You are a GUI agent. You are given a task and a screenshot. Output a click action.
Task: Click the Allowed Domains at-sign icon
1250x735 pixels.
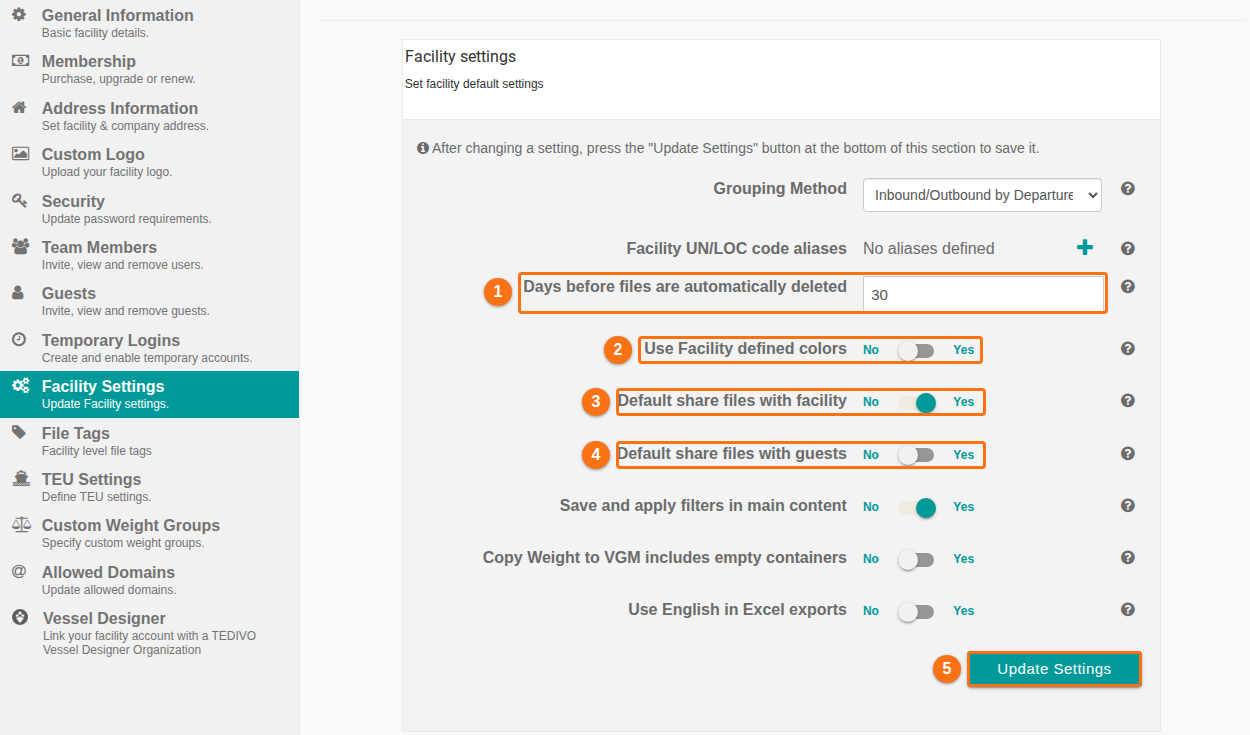pos(19,571)
